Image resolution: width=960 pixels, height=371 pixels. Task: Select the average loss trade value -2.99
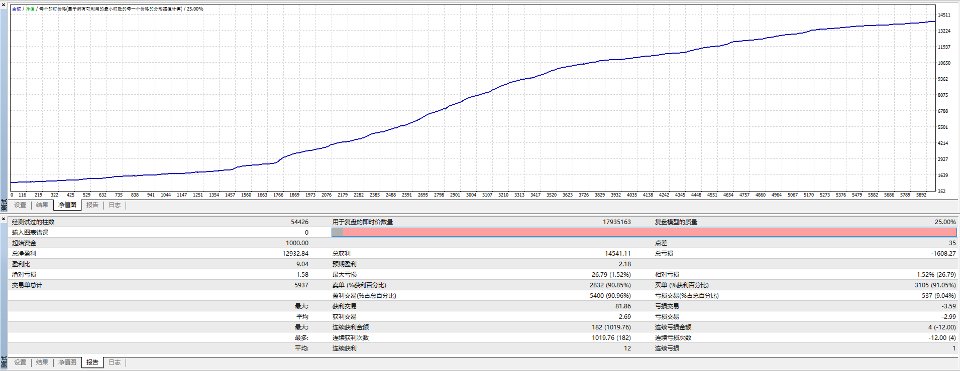pyautogui.click(x=948, y=317)
